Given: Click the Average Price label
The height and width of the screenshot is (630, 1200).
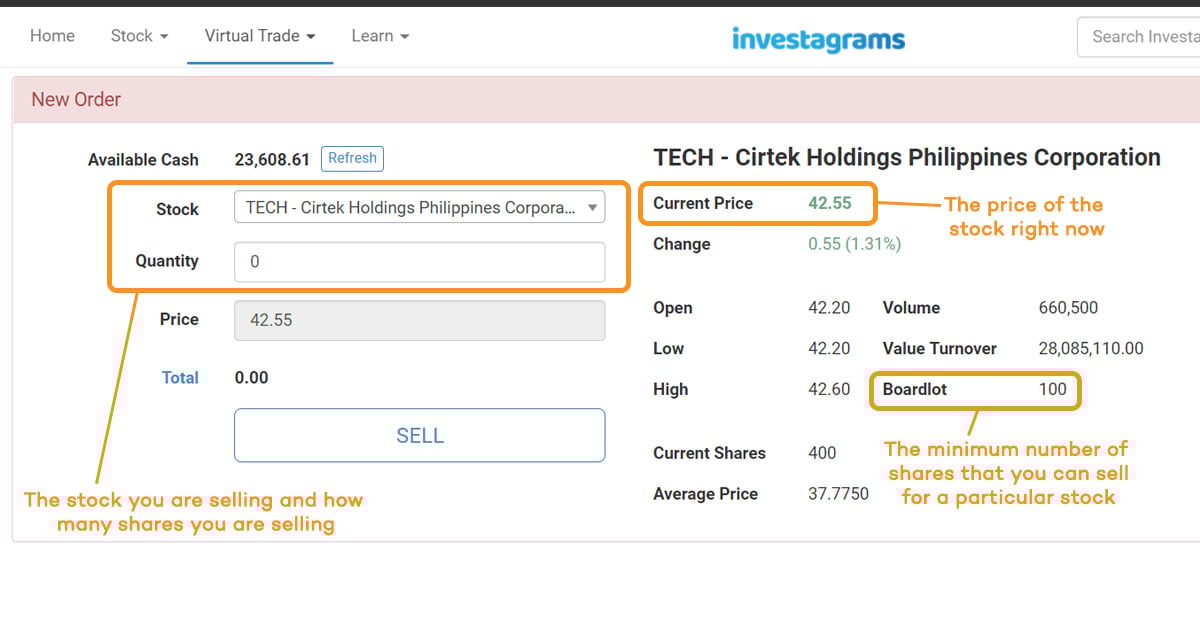Looking at the screenshot, I should click(705, 494).
